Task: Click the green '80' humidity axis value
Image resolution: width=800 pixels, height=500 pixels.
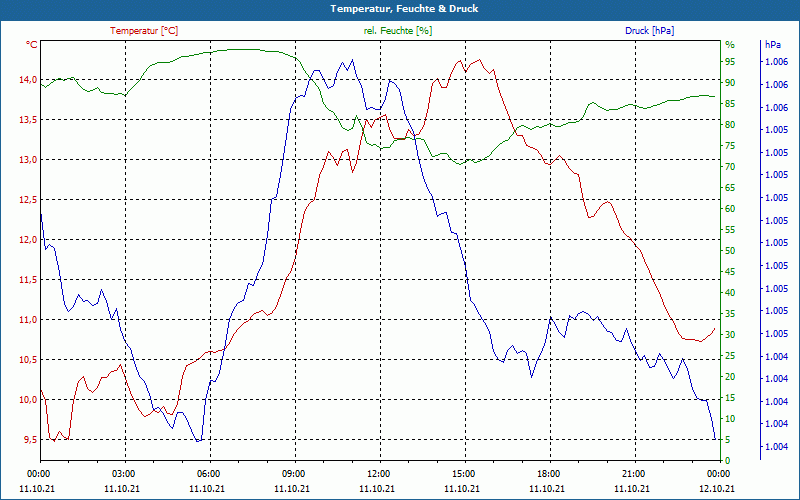Action: pyautogui.click(x=730, y=124)
